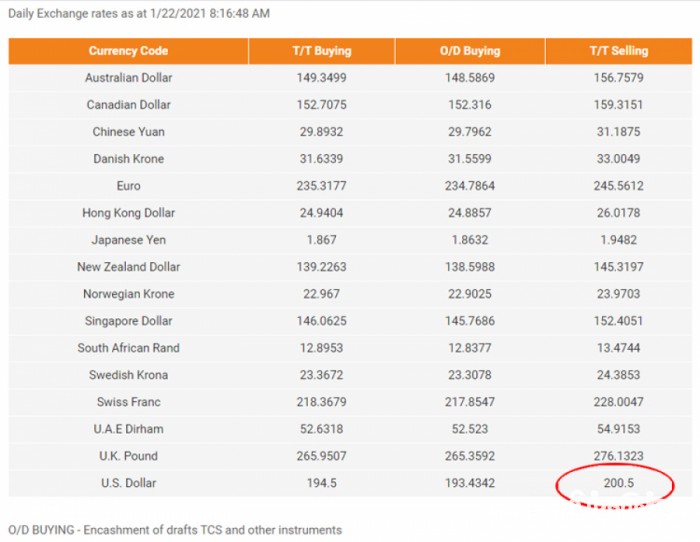This screenshot has width=700, height=542.
Task: Click the U.S. Dollar currency name
Action: 128,483
